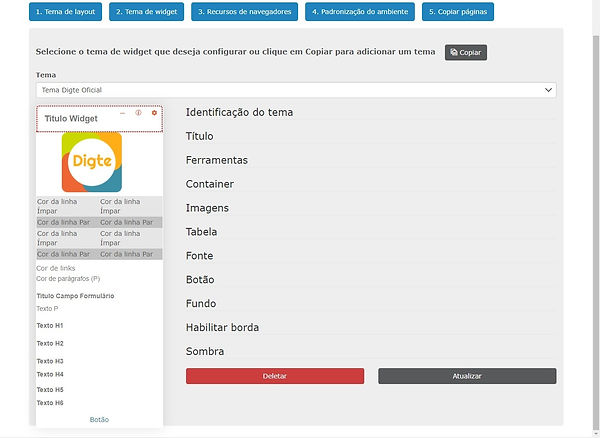Expand Identificação do tema section
This screenshot has height=438, width=600.
point(240,112)
